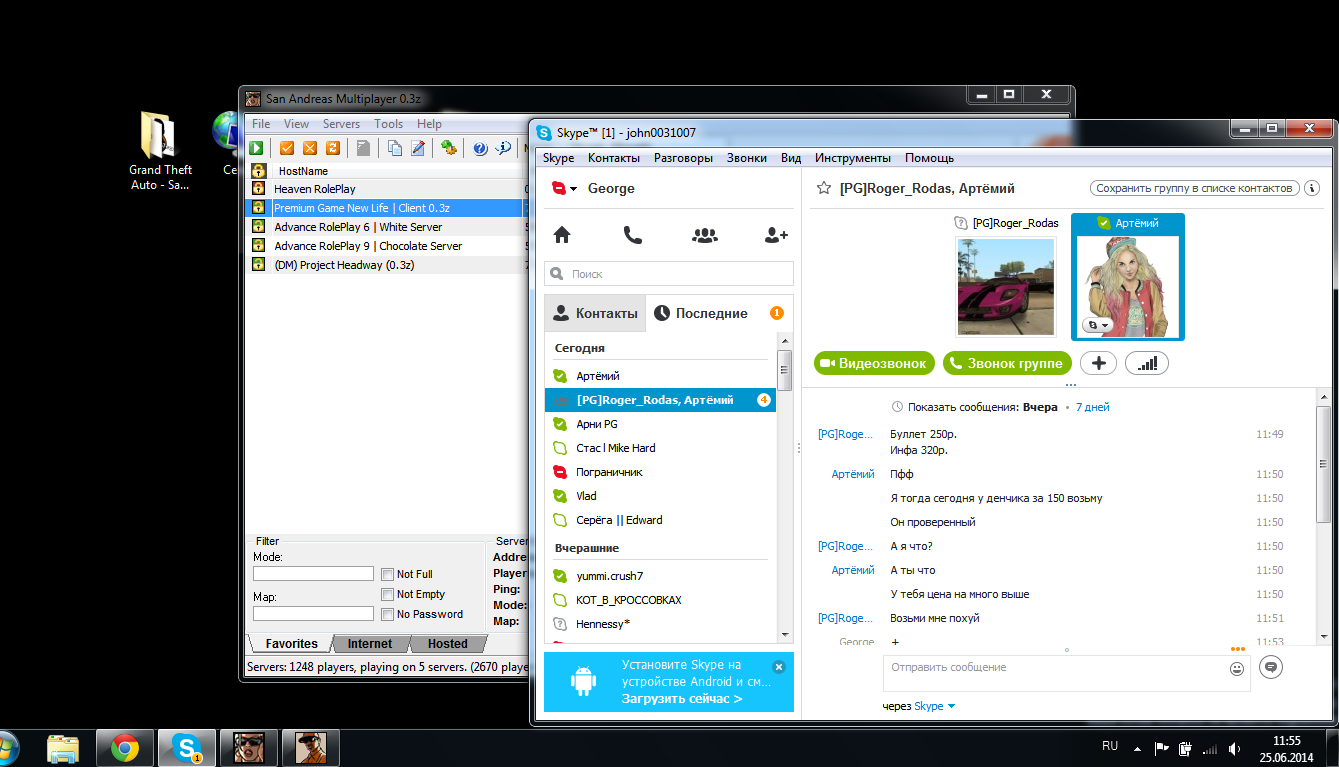Toggle the Not Full checkbox
The width and height of the screenshot is (1339, 767).
click(387, 574)
